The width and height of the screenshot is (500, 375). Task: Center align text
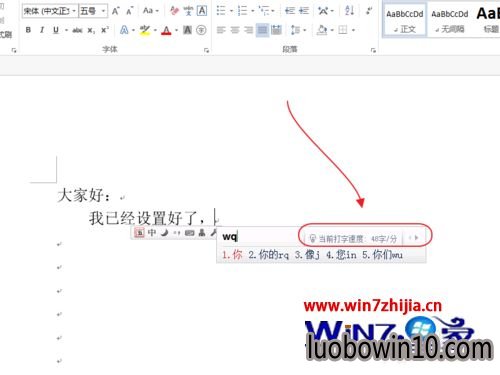point(235,30)
